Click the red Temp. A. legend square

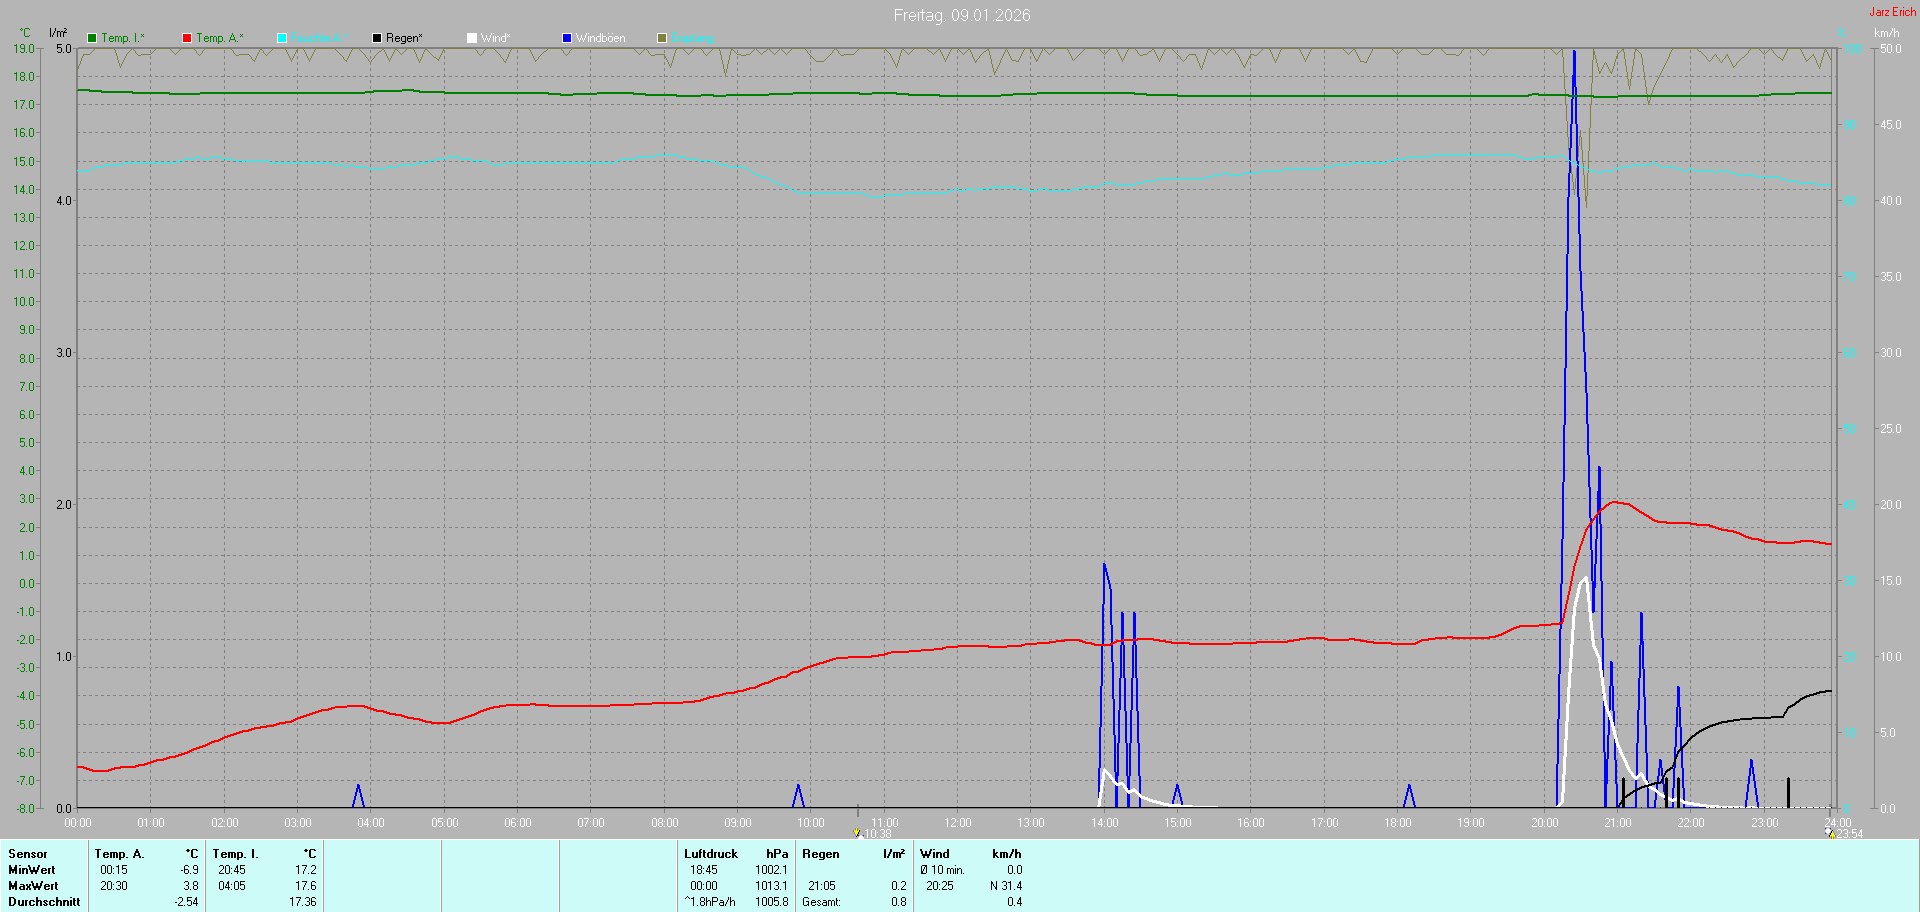tap(187, 38)
